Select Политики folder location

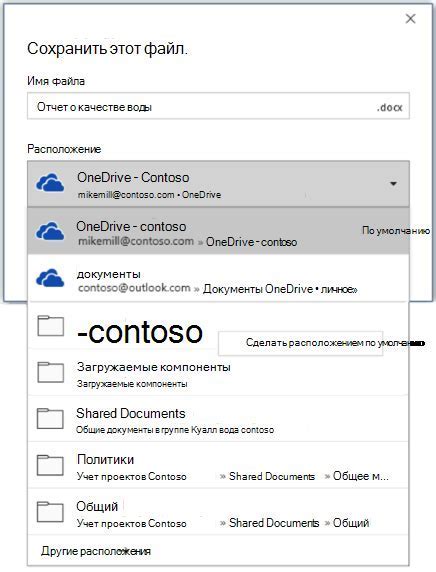tap(218, 465)
